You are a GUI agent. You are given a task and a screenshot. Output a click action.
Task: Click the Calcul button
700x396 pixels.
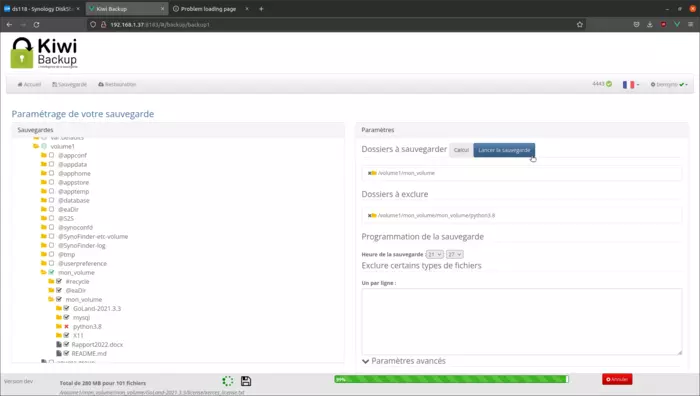click(x=461, y=150)
